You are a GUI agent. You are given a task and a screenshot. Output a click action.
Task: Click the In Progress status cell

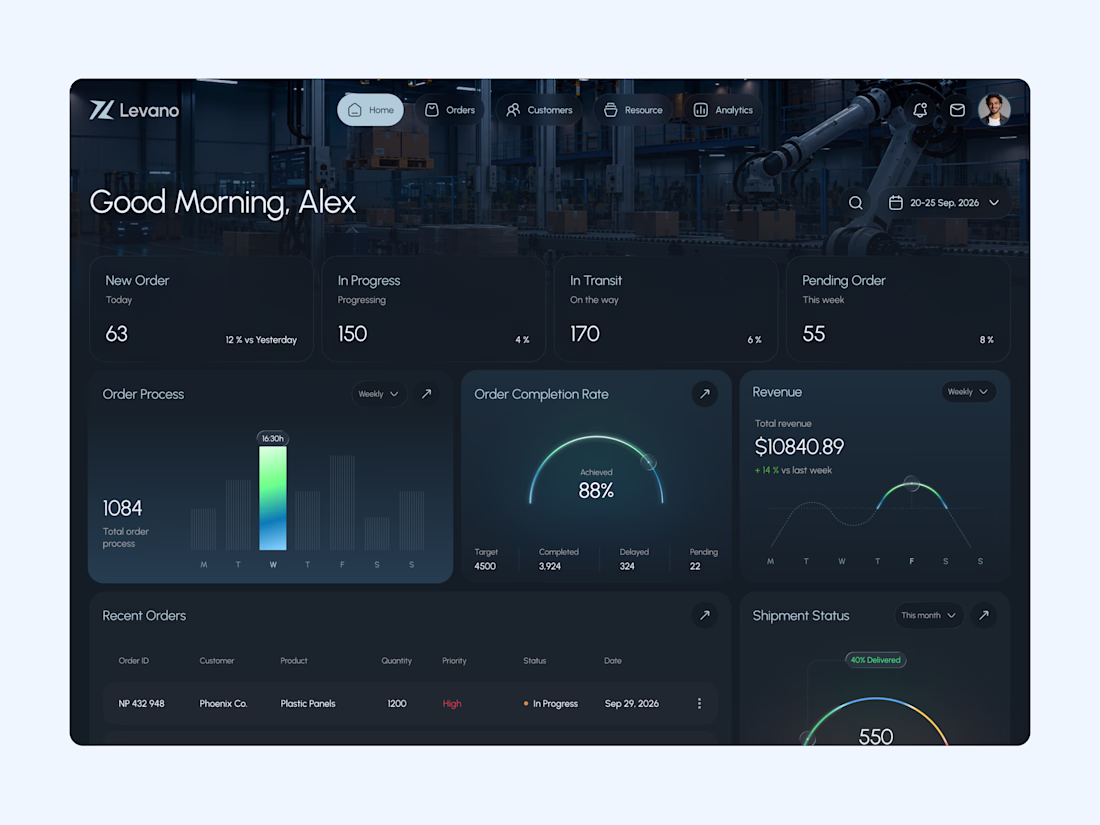(551, 704)
